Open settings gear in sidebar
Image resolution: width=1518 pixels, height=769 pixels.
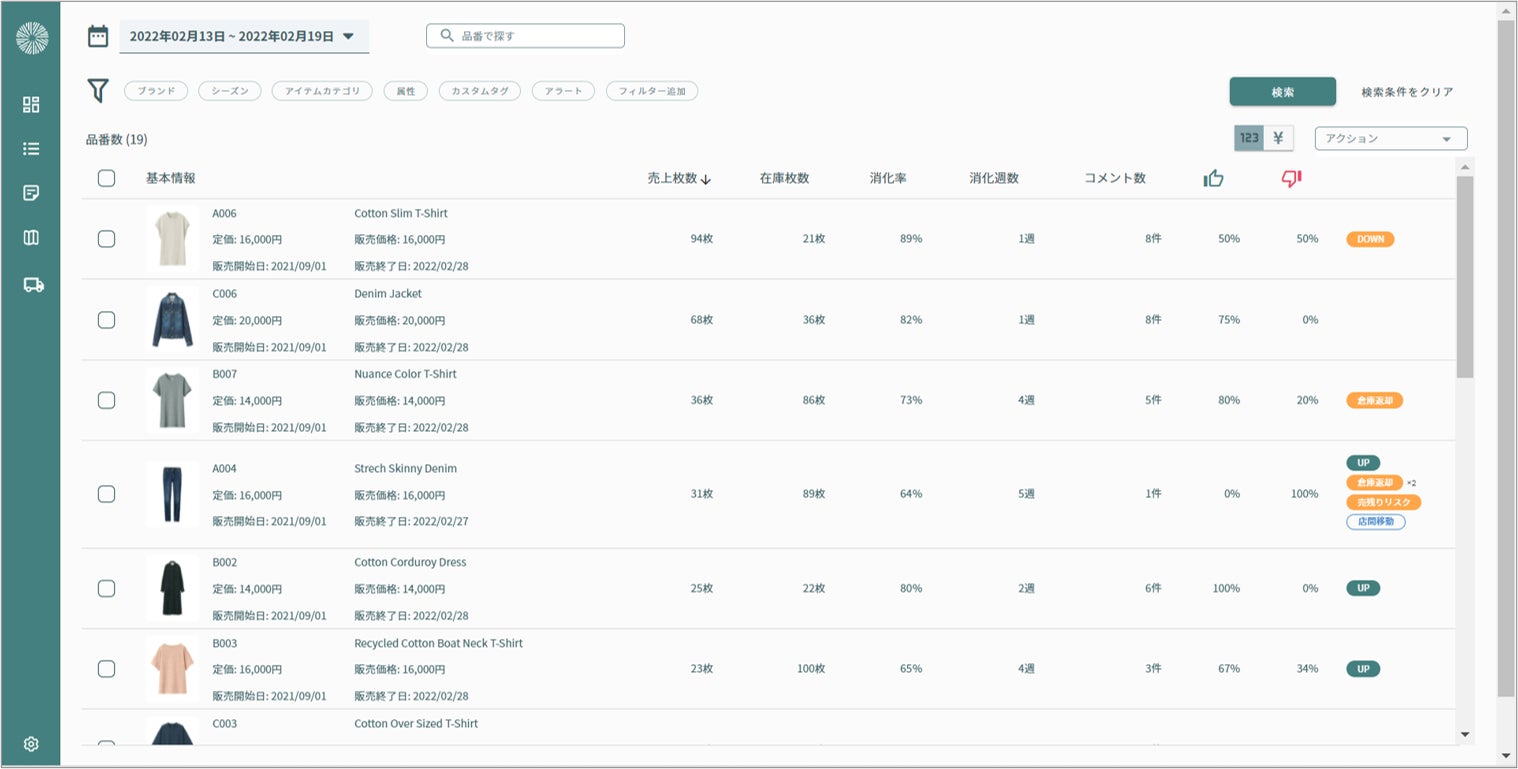31,744
